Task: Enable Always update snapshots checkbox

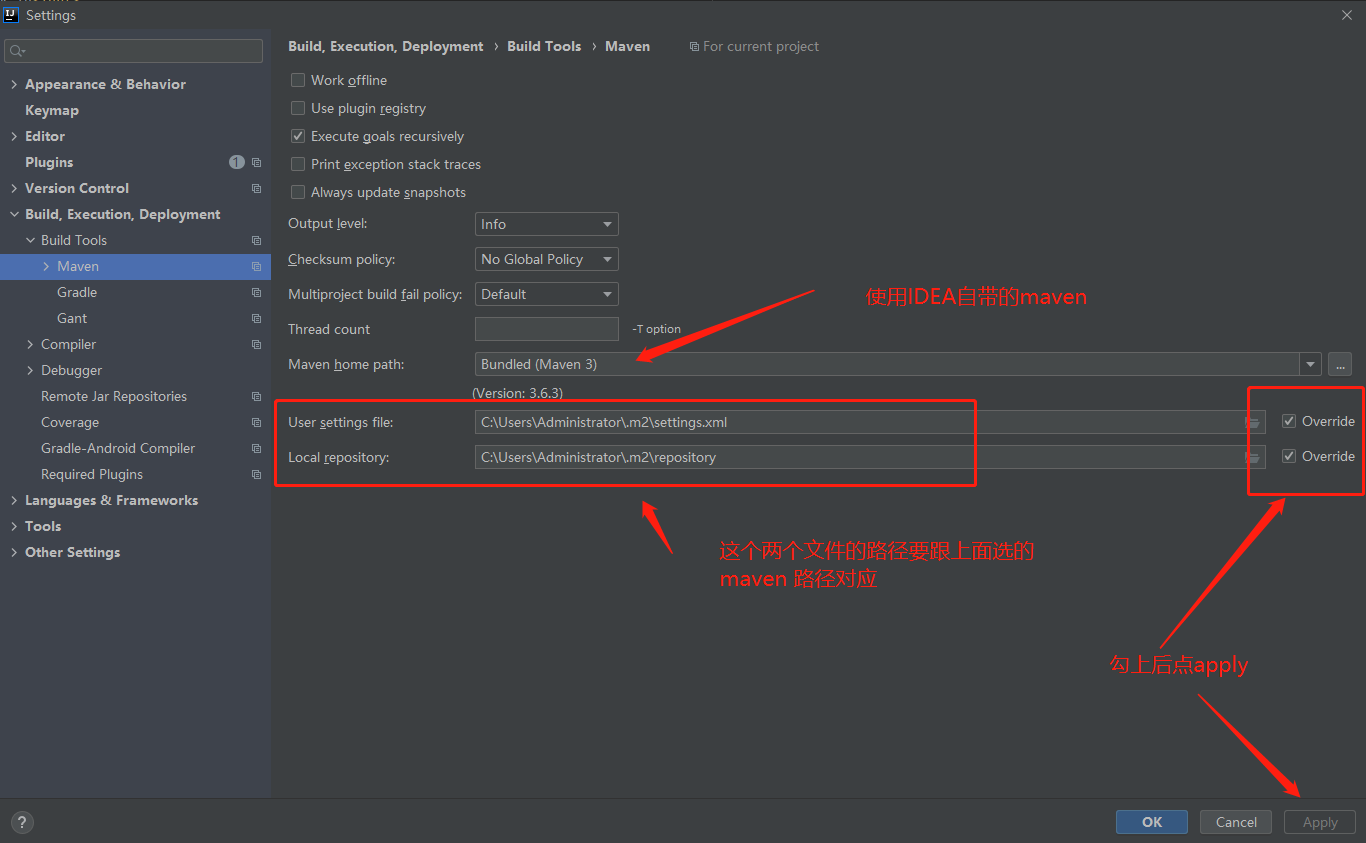Action: (298, 192)
